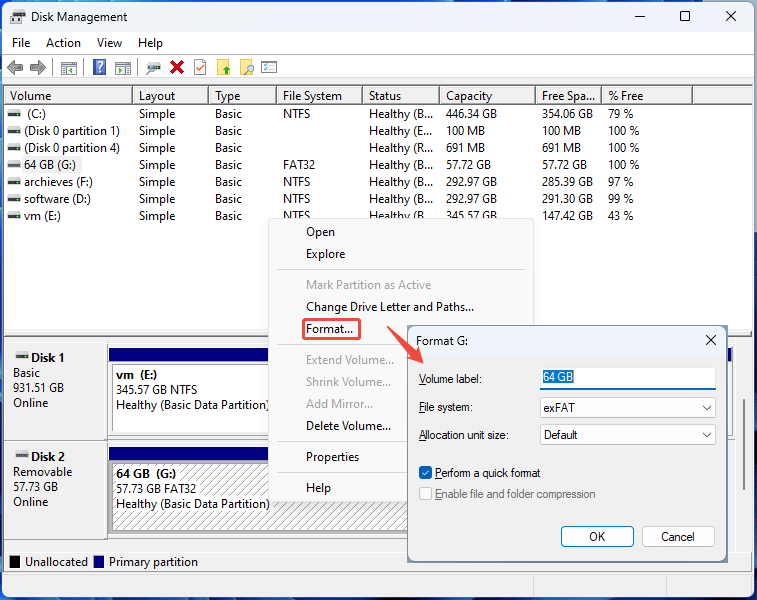Screen dimensions: 757x600
Task: Open the File menu
Action: 21,43
